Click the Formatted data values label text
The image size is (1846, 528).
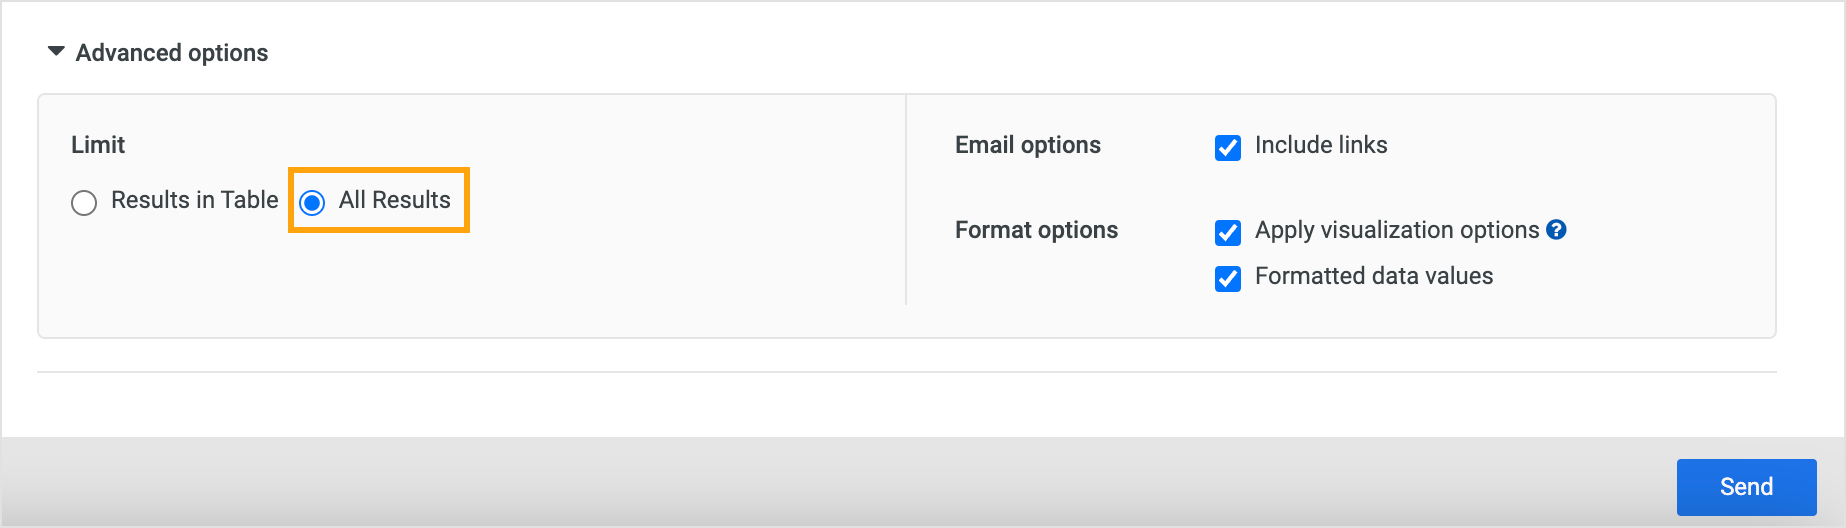(1373, 276)
